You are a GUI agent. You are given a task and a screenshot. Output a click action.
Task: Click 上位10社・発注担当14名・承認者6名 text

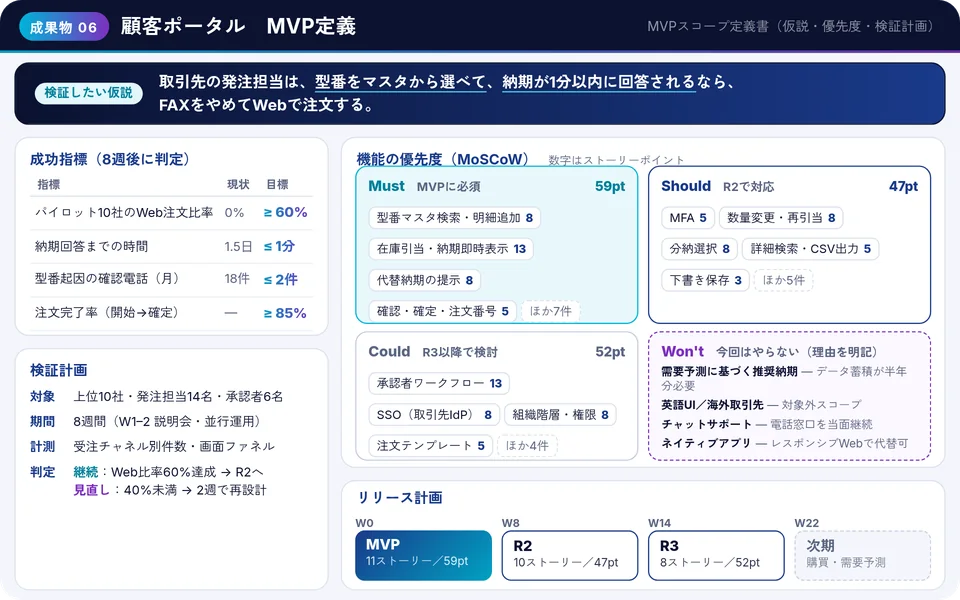[178, 397]
